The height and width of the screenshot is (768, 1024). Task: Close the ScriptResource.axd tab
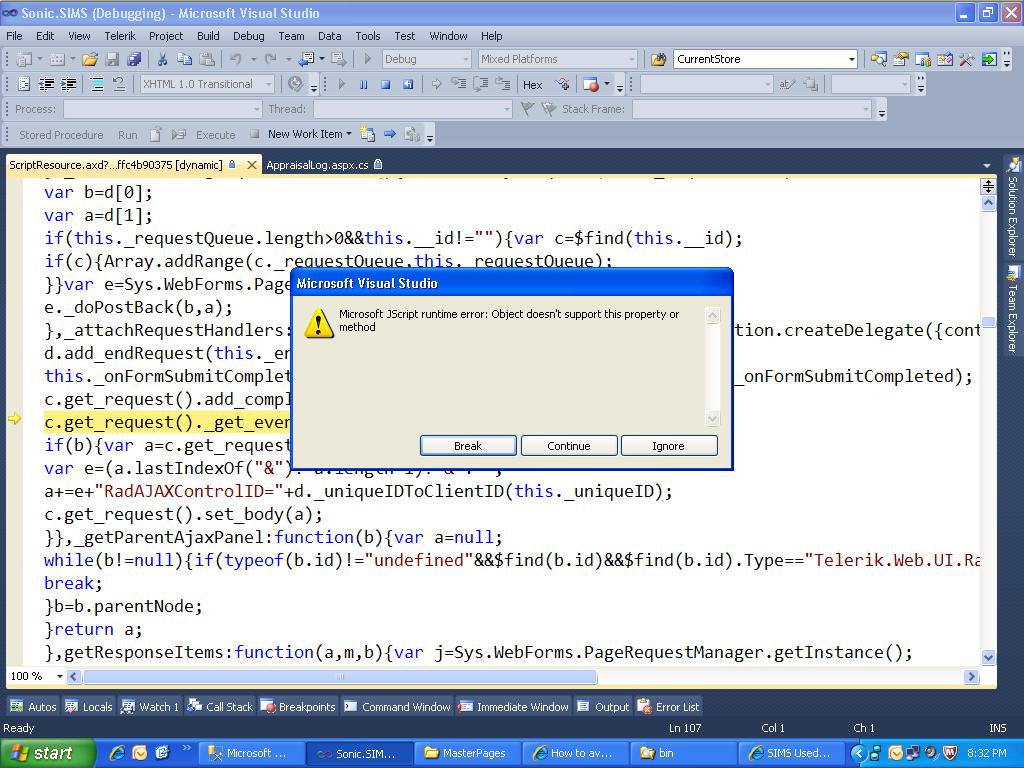[251, 165]
